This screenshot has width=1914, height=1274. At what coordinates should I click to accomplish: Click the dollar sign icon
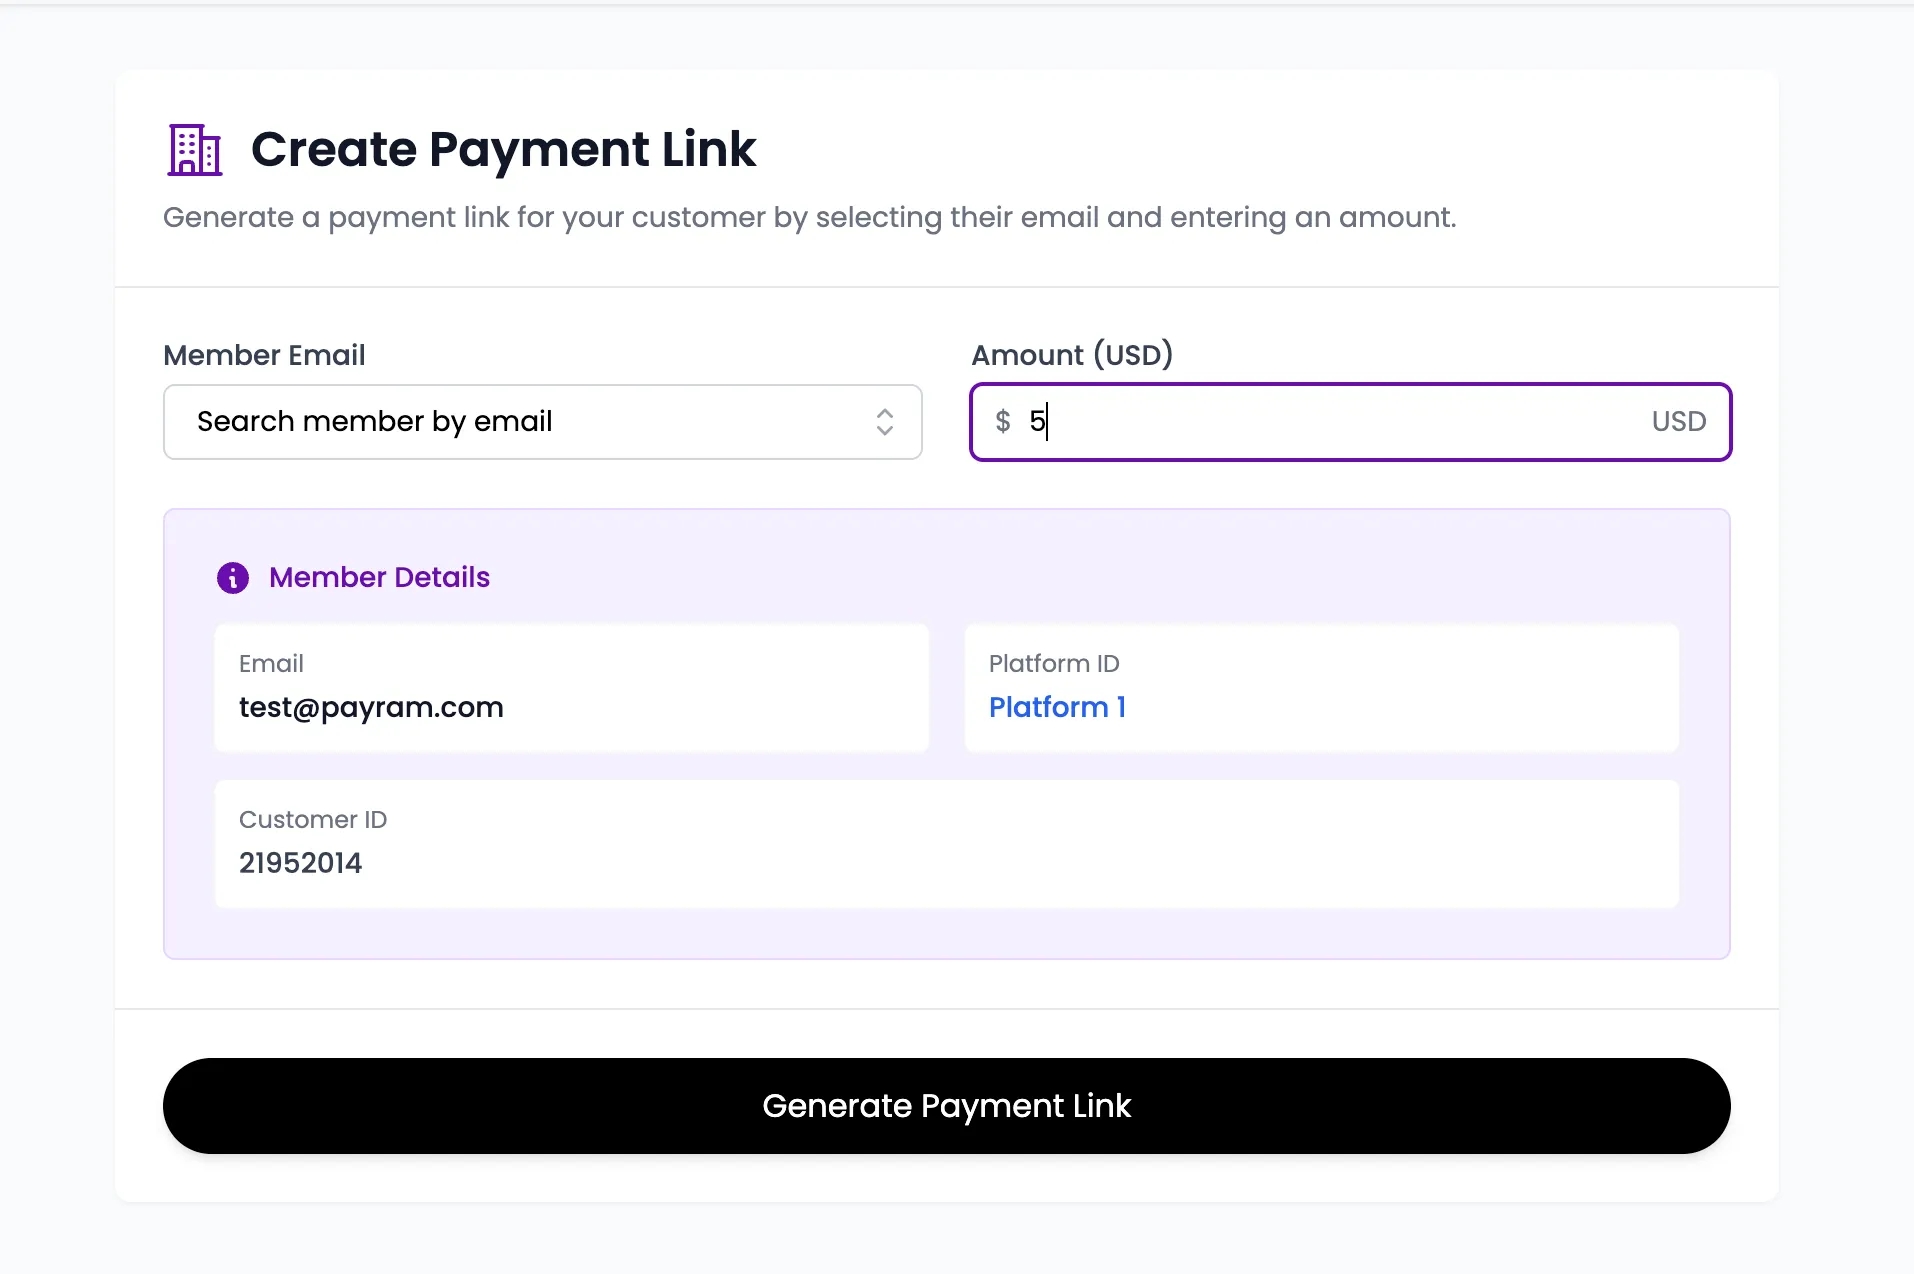pos(1003,422)
